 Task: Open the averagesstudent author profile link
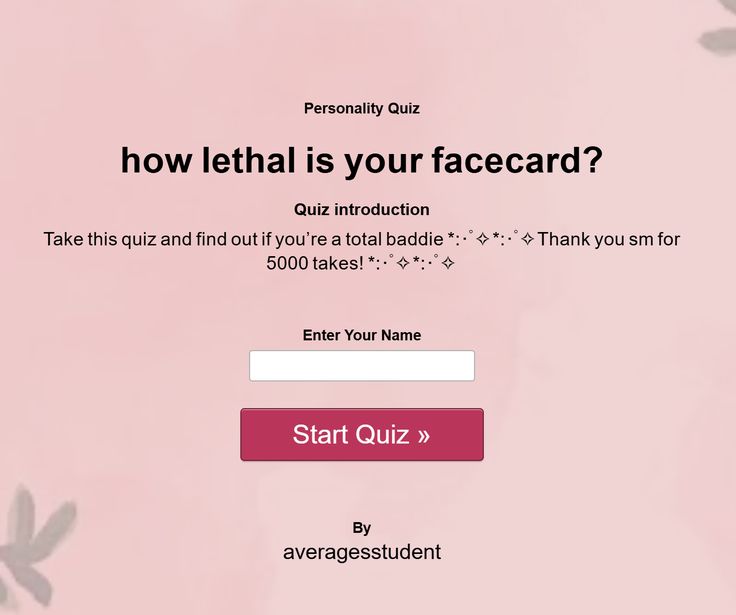[361, 552]
